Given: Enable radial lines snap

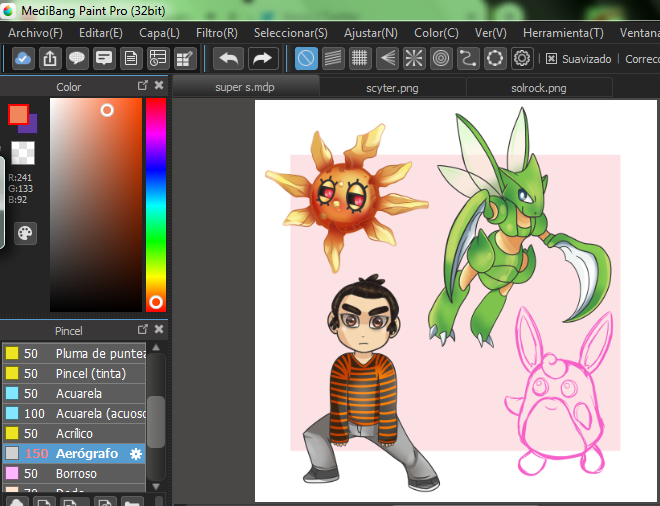Looking at the screenshot, I should tap(414, 58).
